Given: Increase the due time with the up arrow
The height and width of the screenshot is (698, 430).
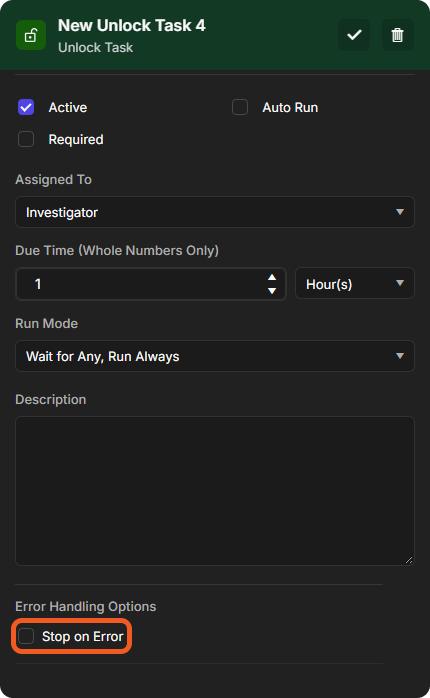Looking at the screenshot, I should 272,277.
